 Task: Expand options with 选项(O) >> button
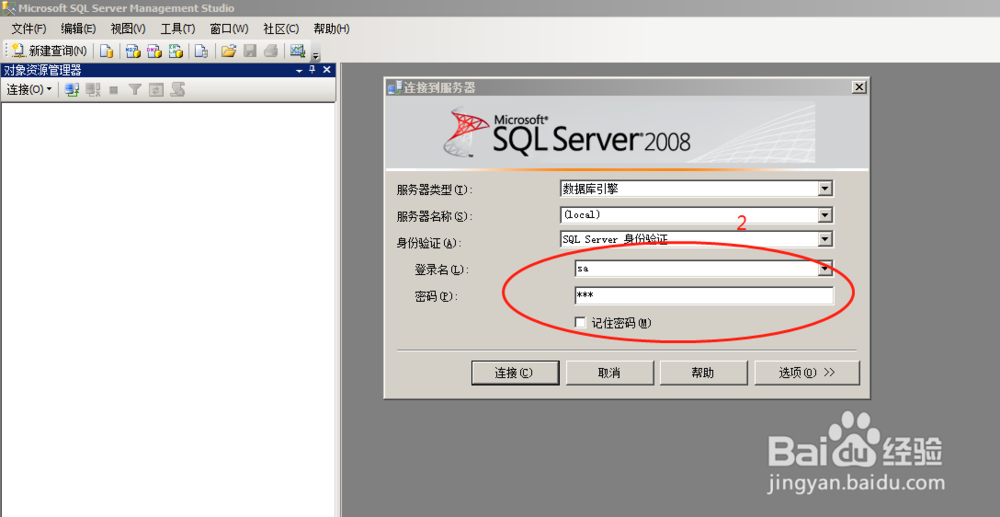[x=807, y=373]
